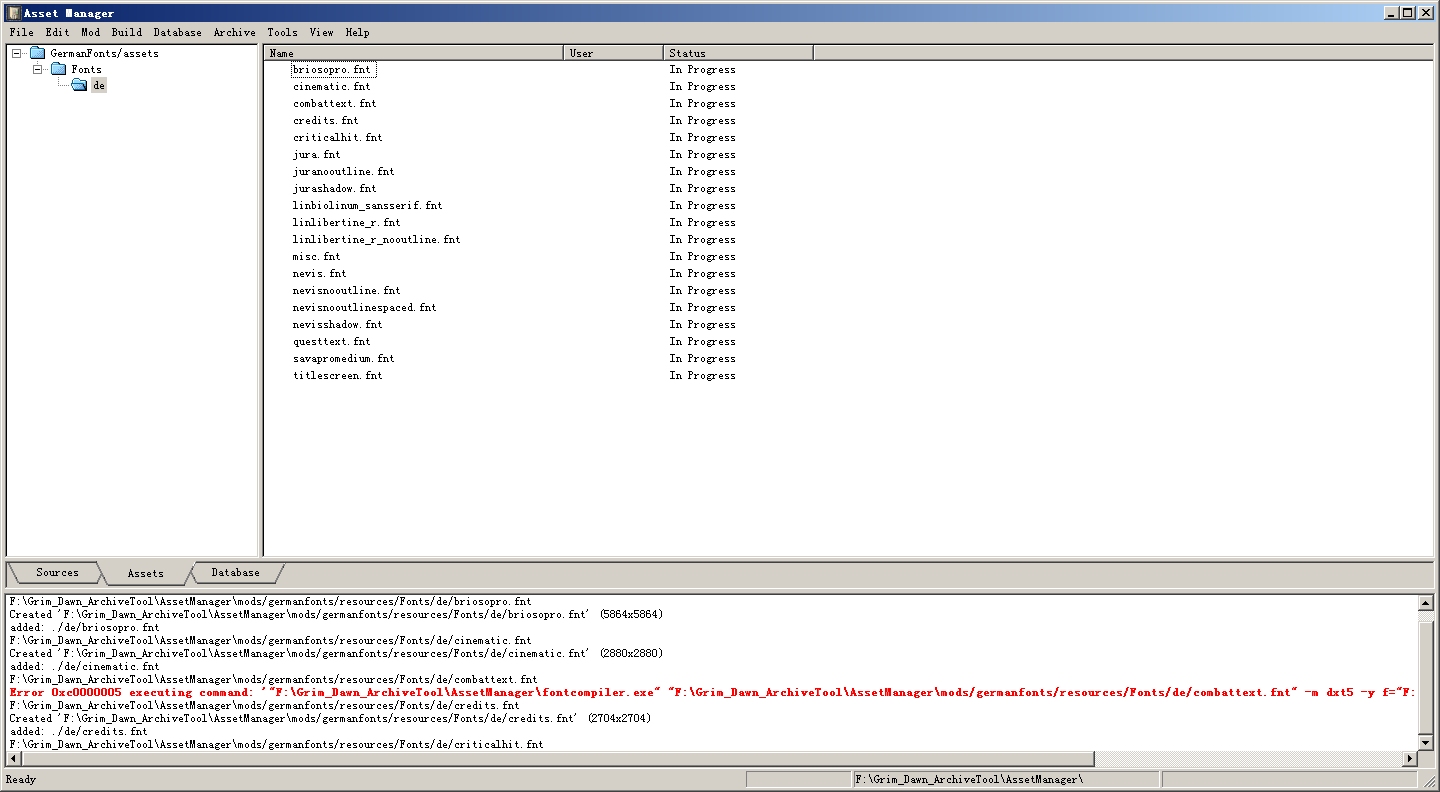Viewport: 1440px width, 792px height.
Task: Open the View menu
Action: pos(321,32)
